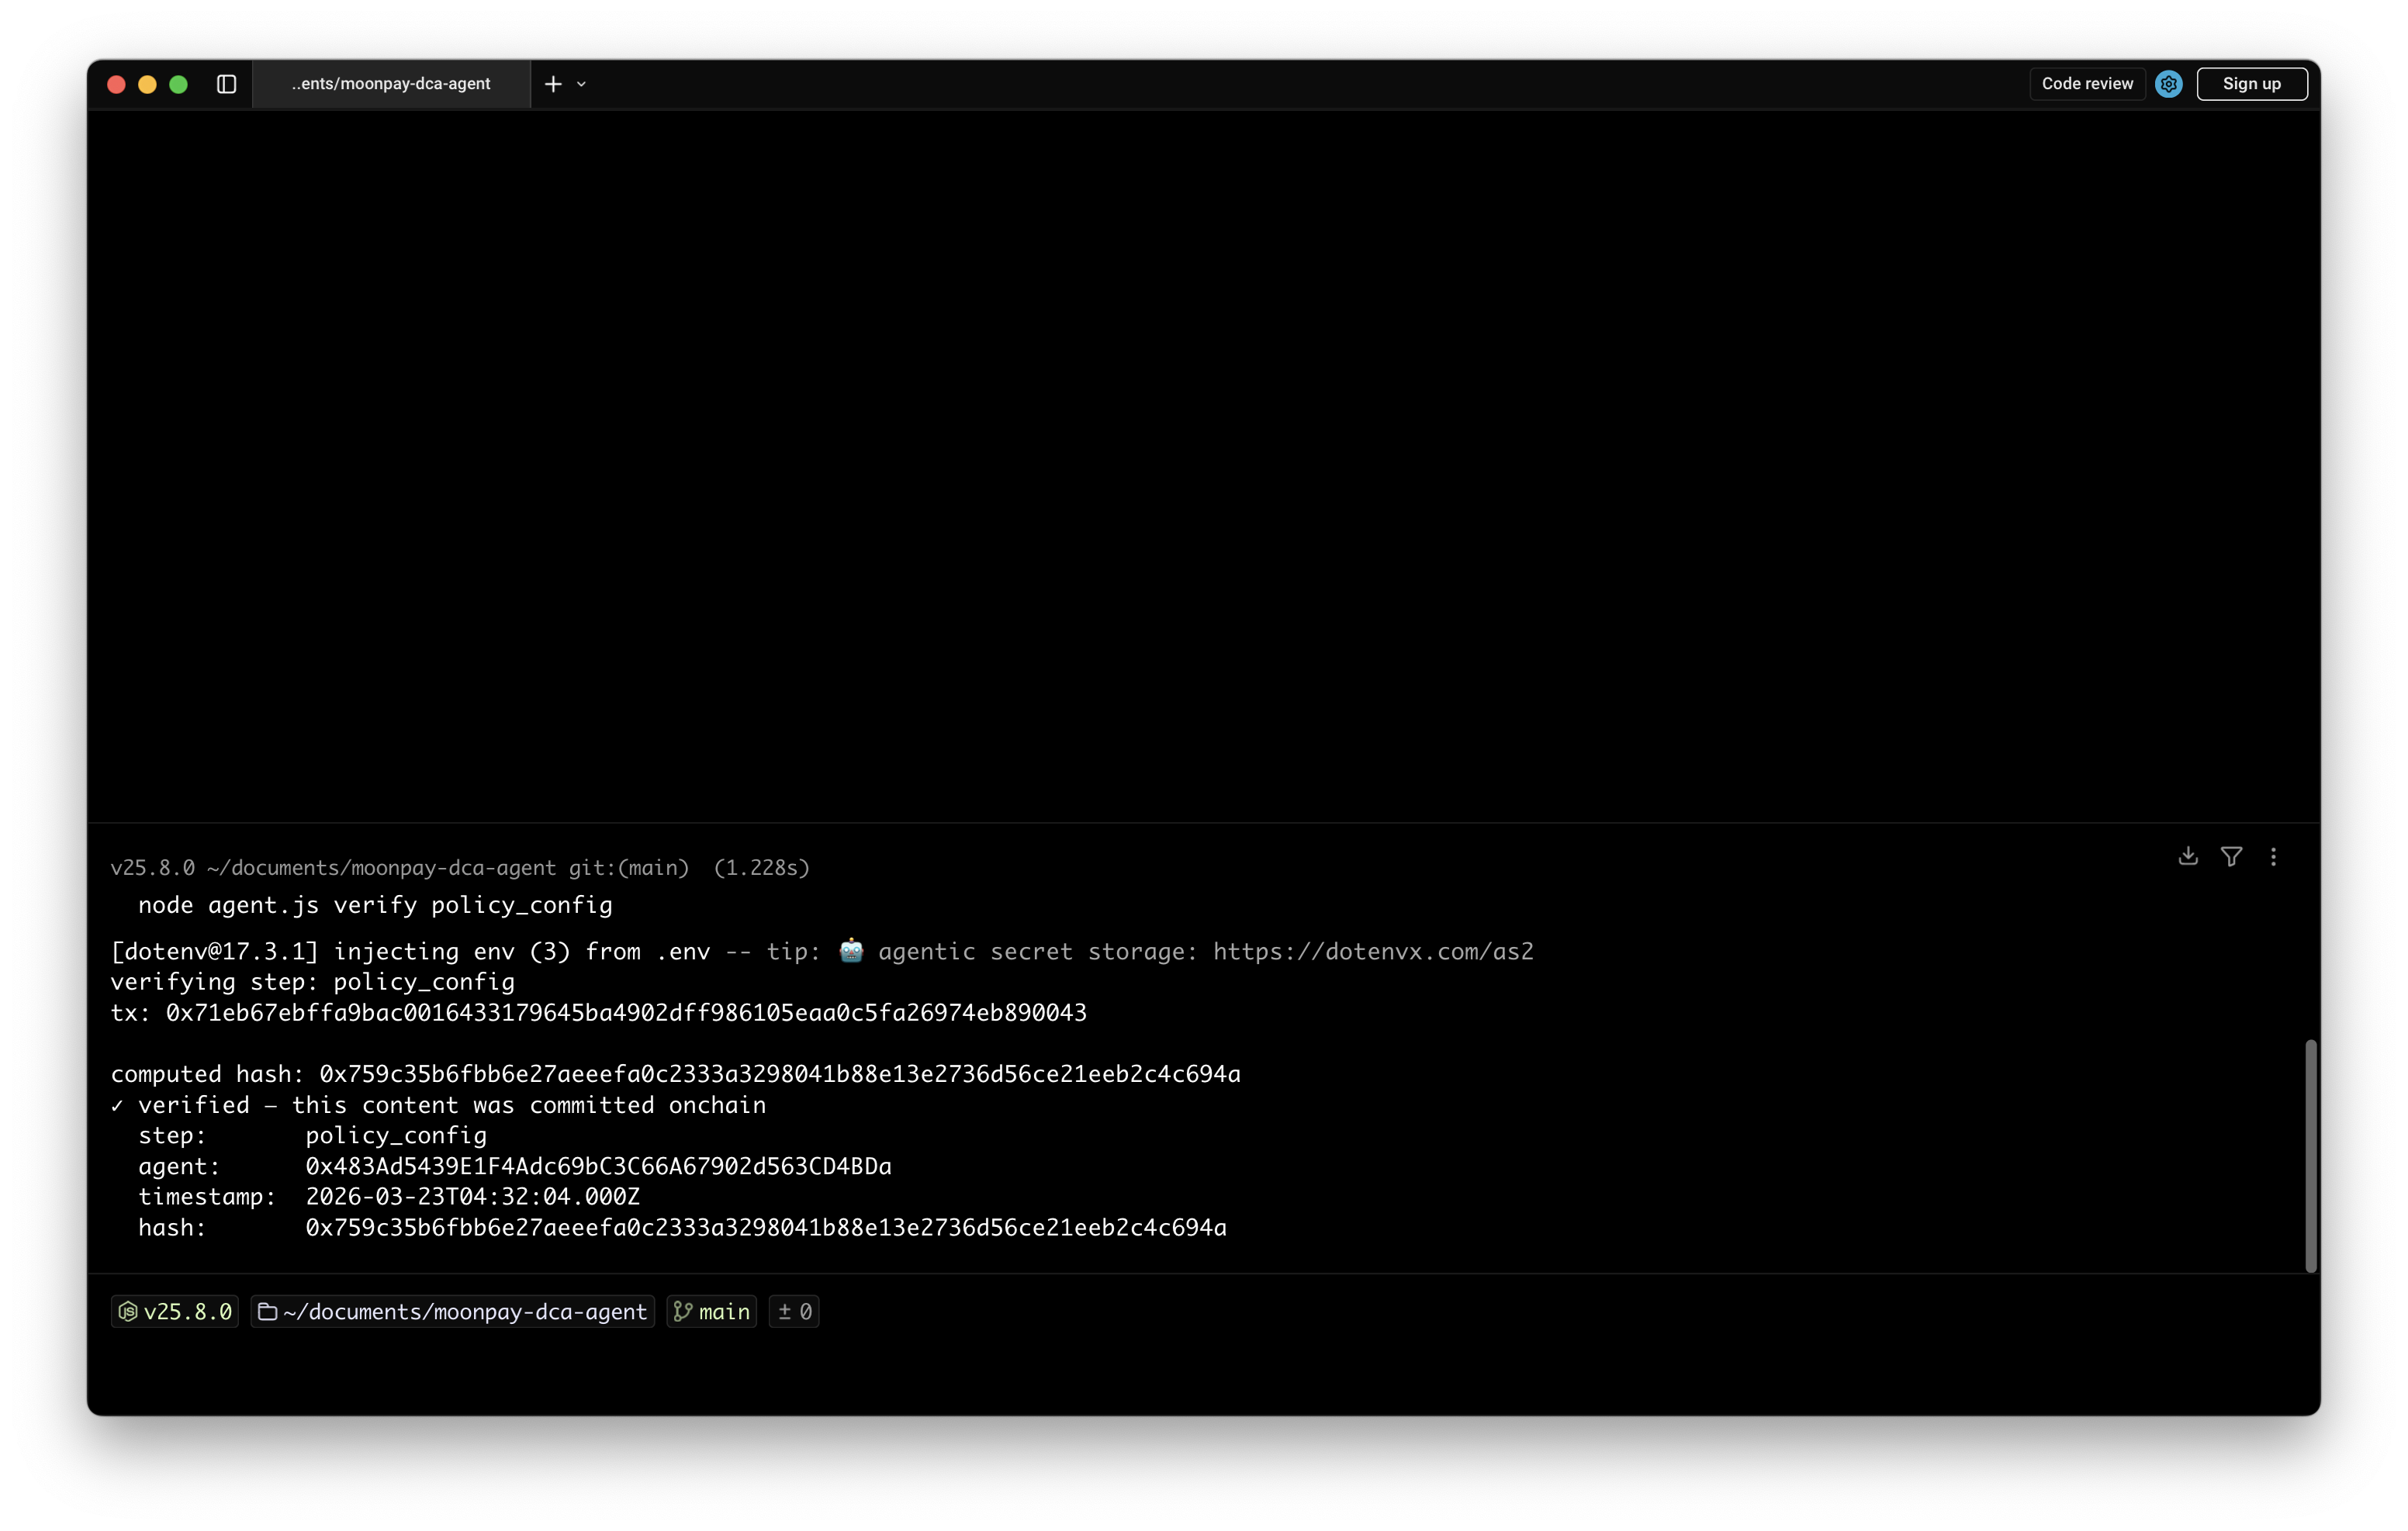The height and width of the screenshot is (1531, 2408).
Task: Click the Sign up button
Action: 2251,84
